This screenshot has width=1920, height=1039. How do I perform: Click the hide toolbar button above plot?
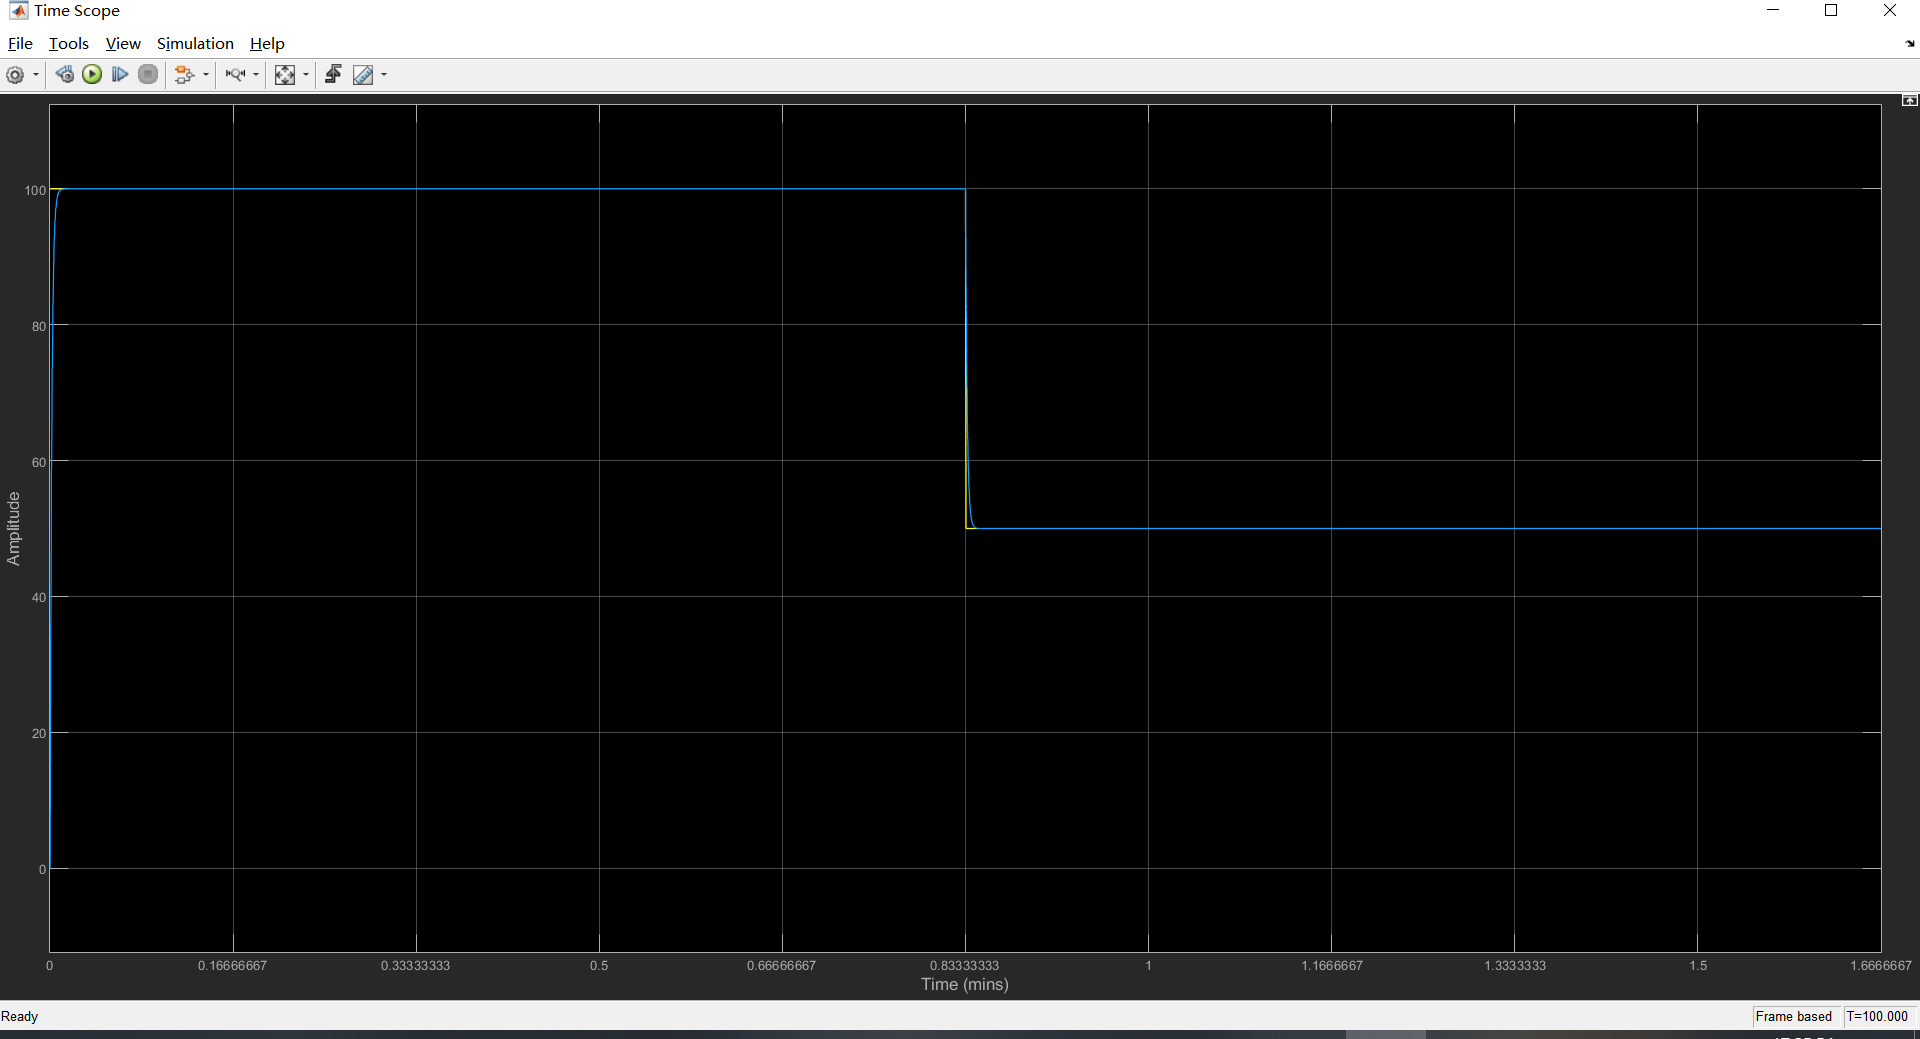coord(1909,101)
